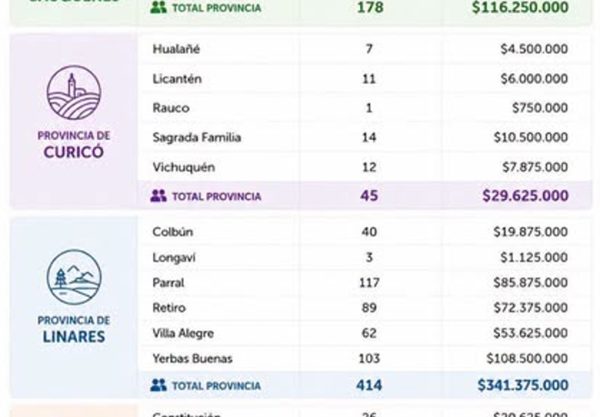Click the PROVINCIA DE LINARES label
Screen dimensions: 600x417
74,329
